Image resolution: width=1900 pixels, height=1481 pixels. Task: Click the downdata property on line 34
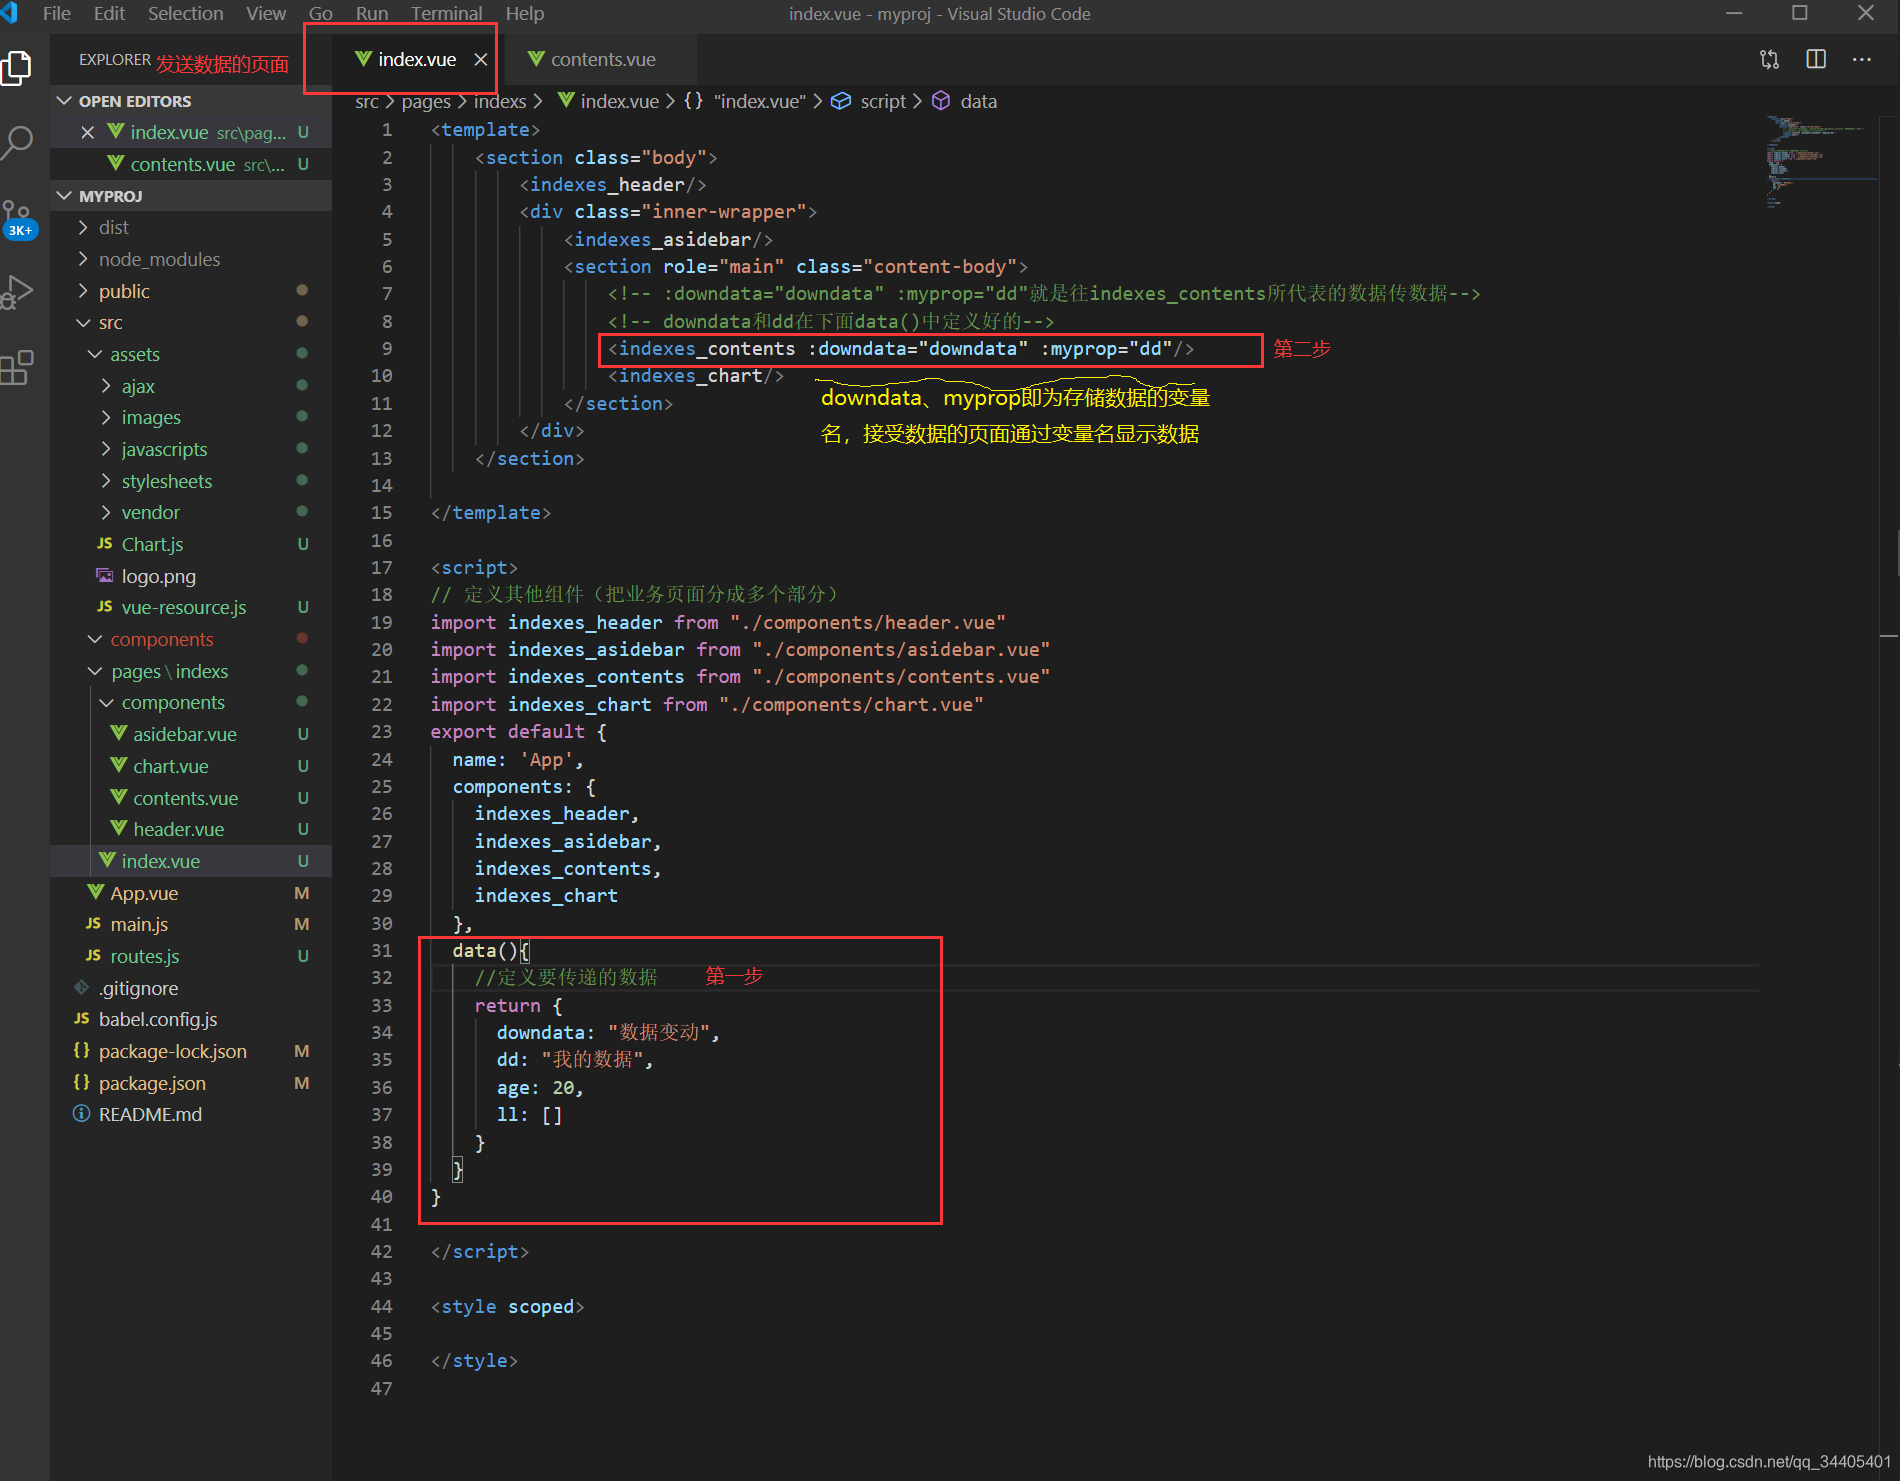click(540, 1032)
